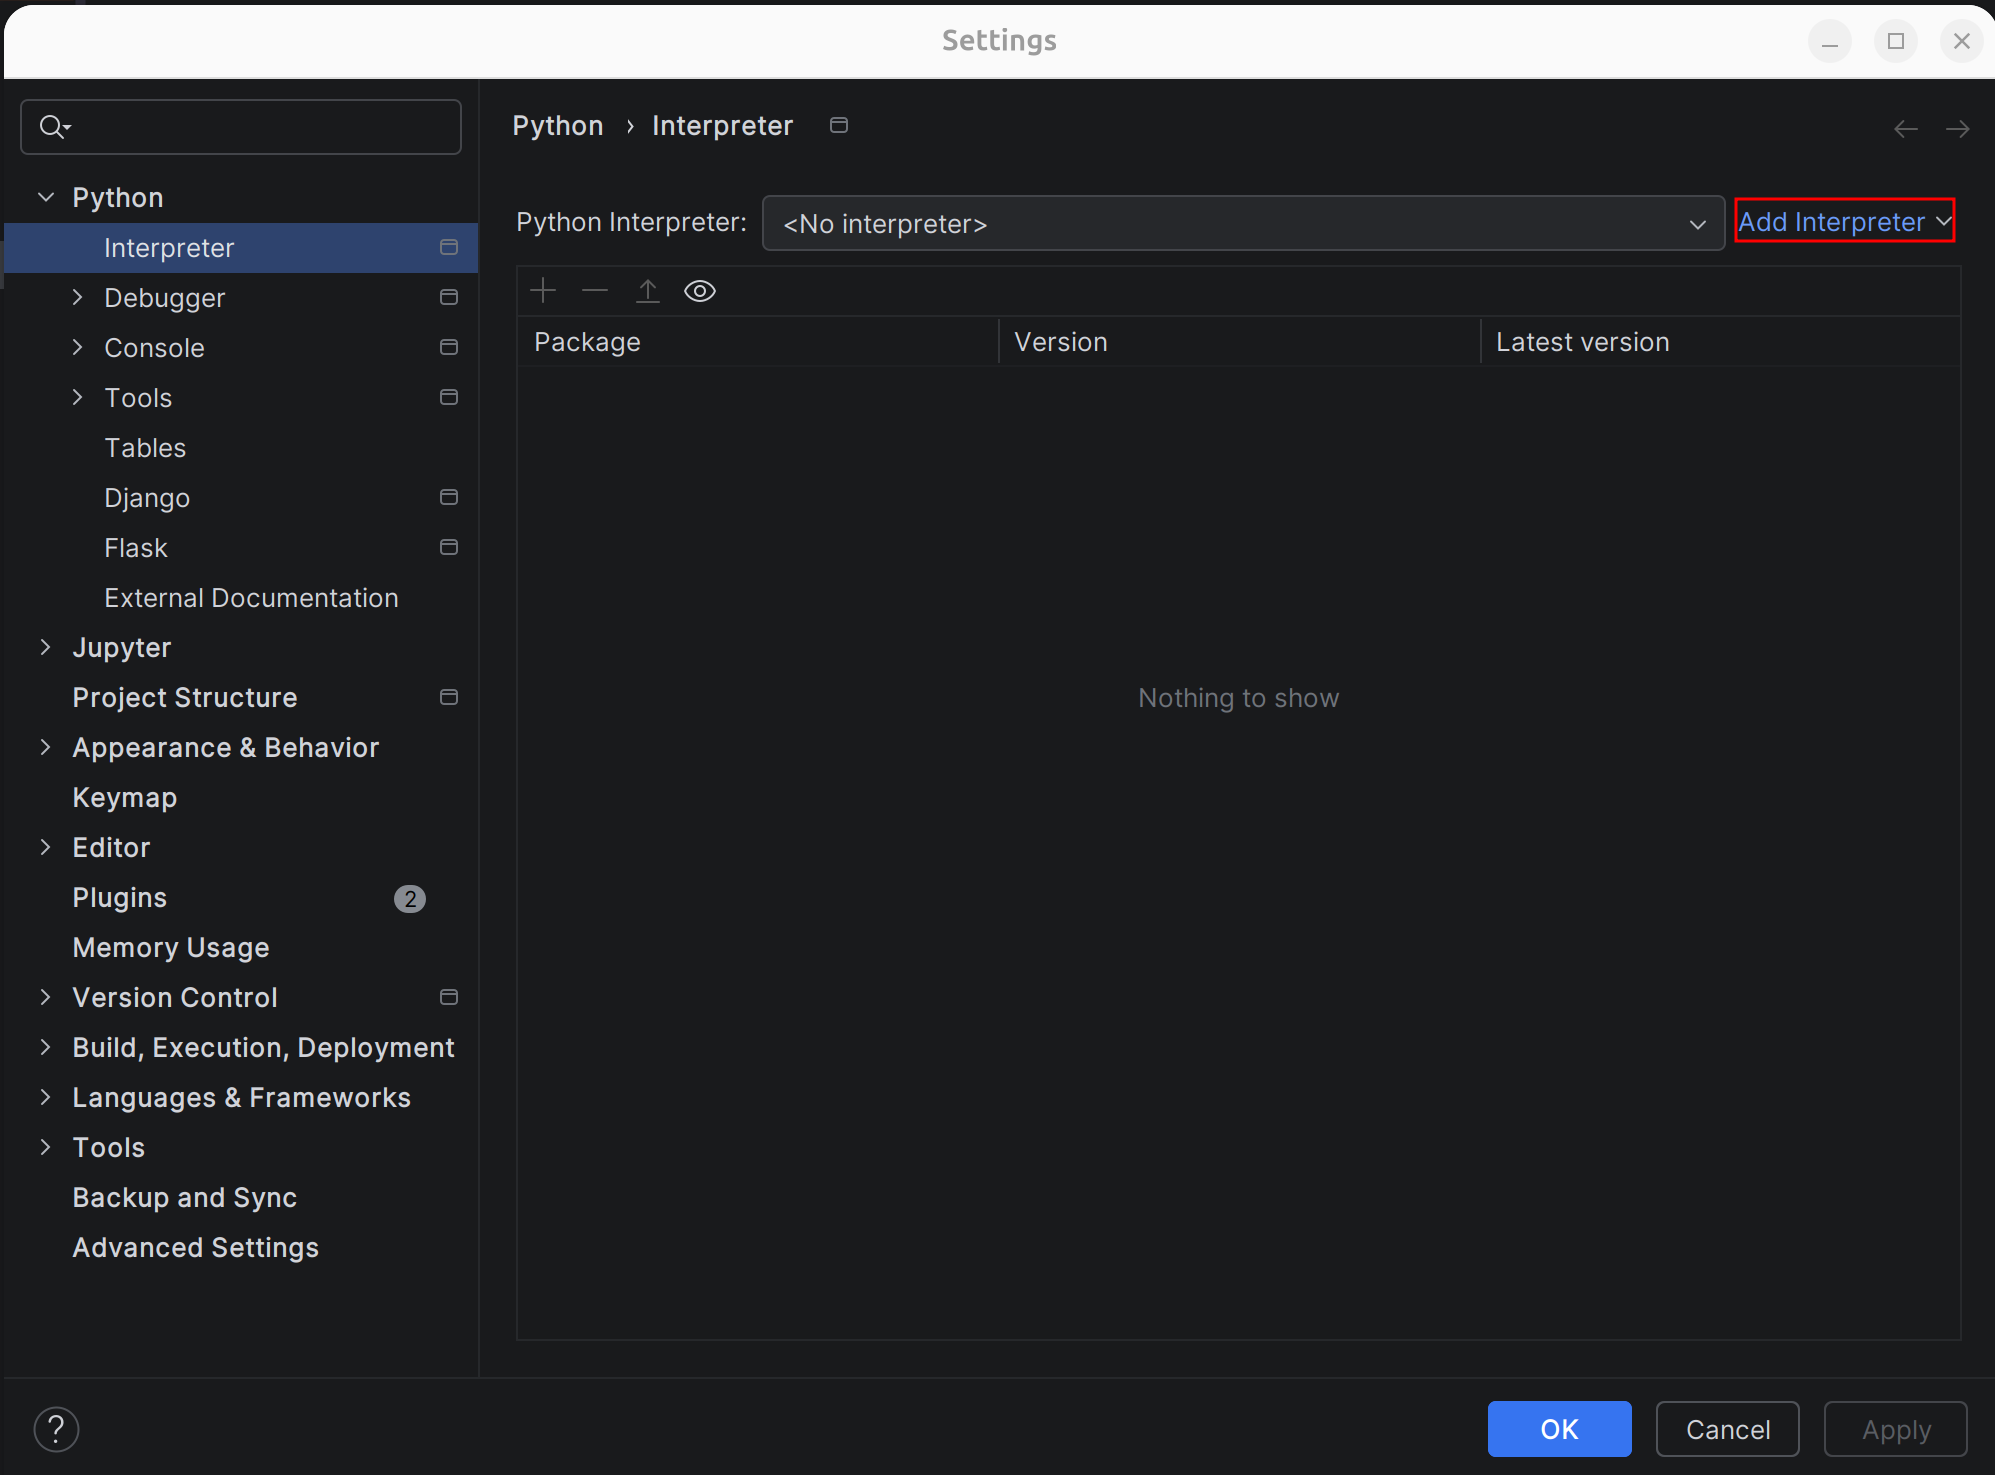Click the forward navigation arrow
Viewport: 1995px width, 1475px height.
[1957, 129]
